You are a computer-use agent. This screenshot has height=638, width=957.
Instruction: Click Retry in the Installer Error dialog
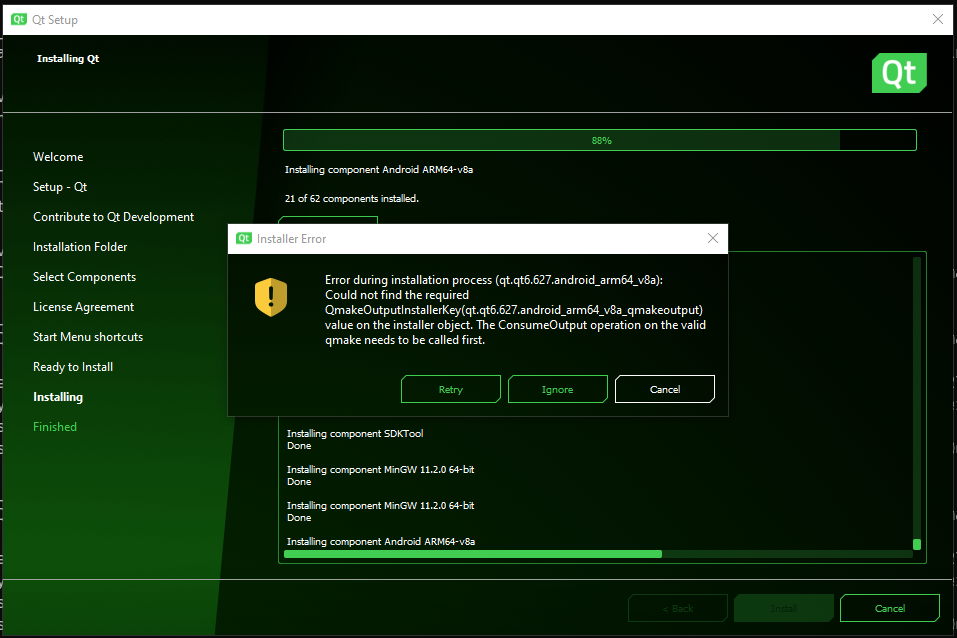(x=450, y=389)
